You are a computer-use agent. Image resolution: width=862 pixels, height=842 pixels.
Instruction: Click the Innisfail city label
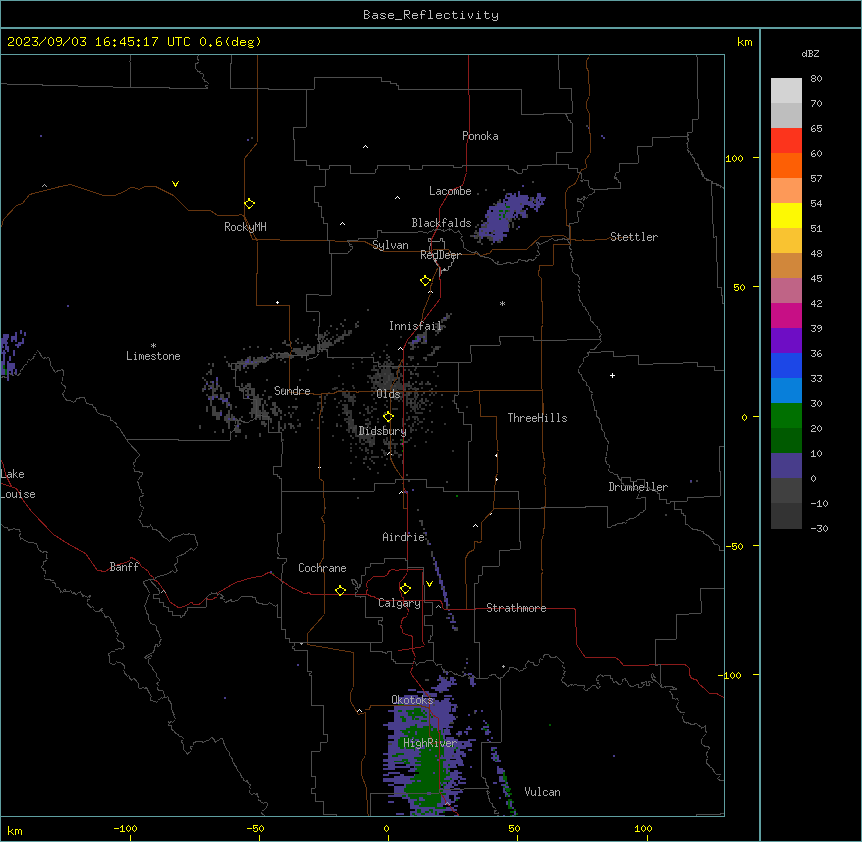tap(416, 326)
